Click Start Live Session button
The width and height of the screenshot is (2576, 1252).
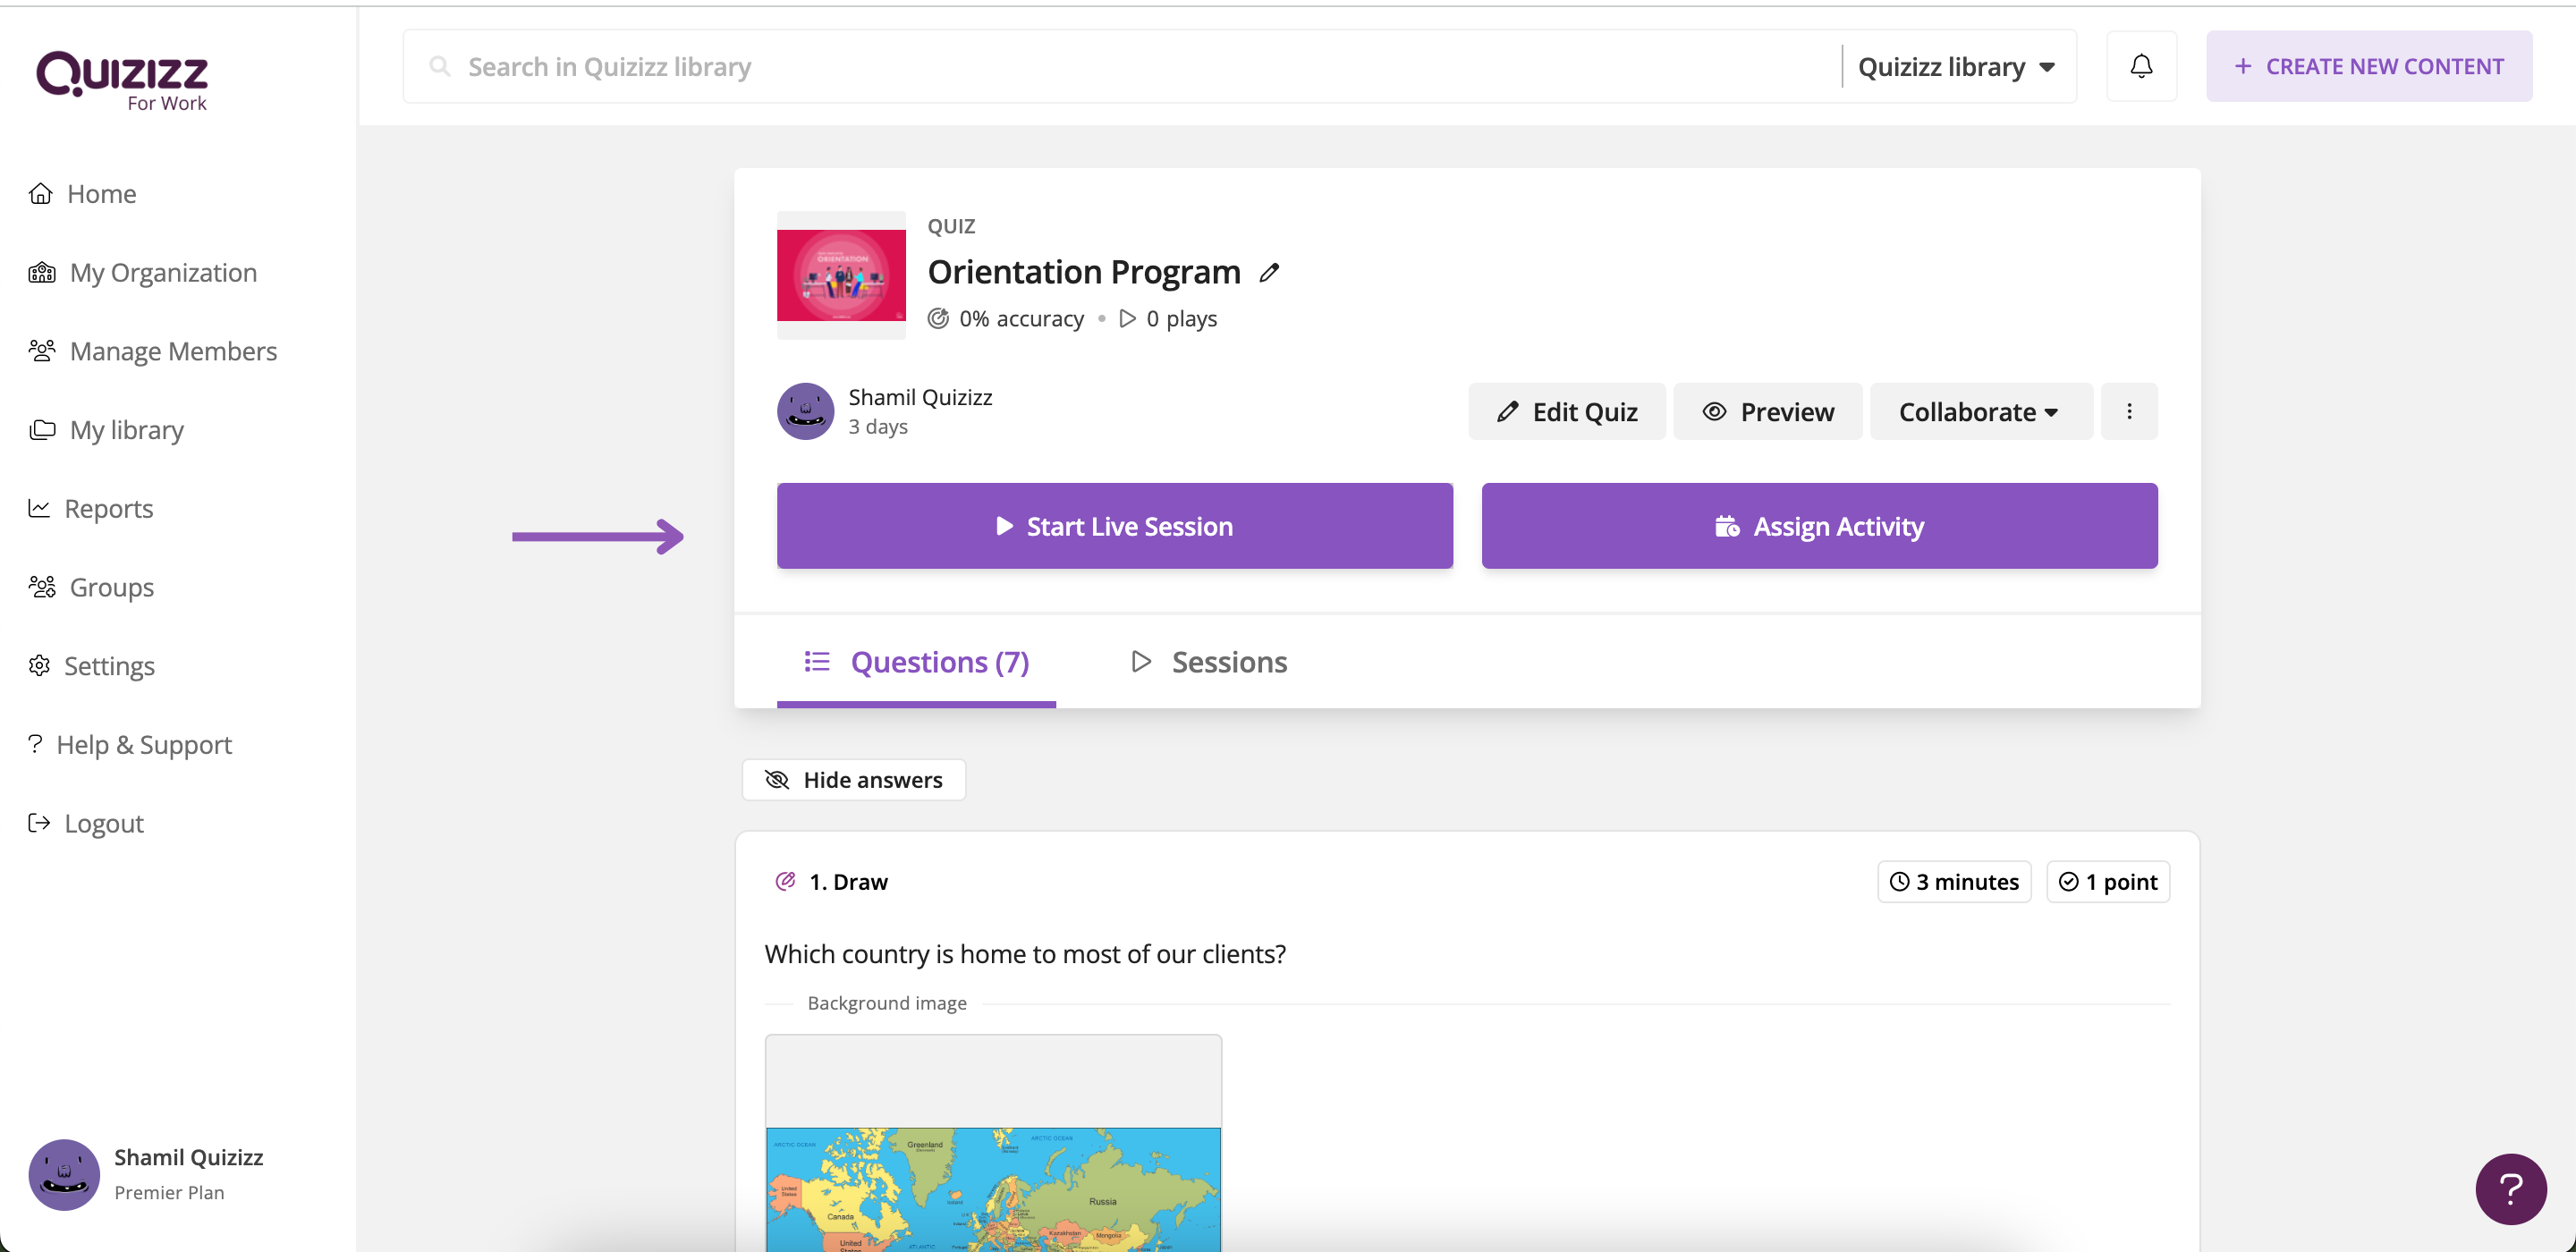click(1115, 526)
